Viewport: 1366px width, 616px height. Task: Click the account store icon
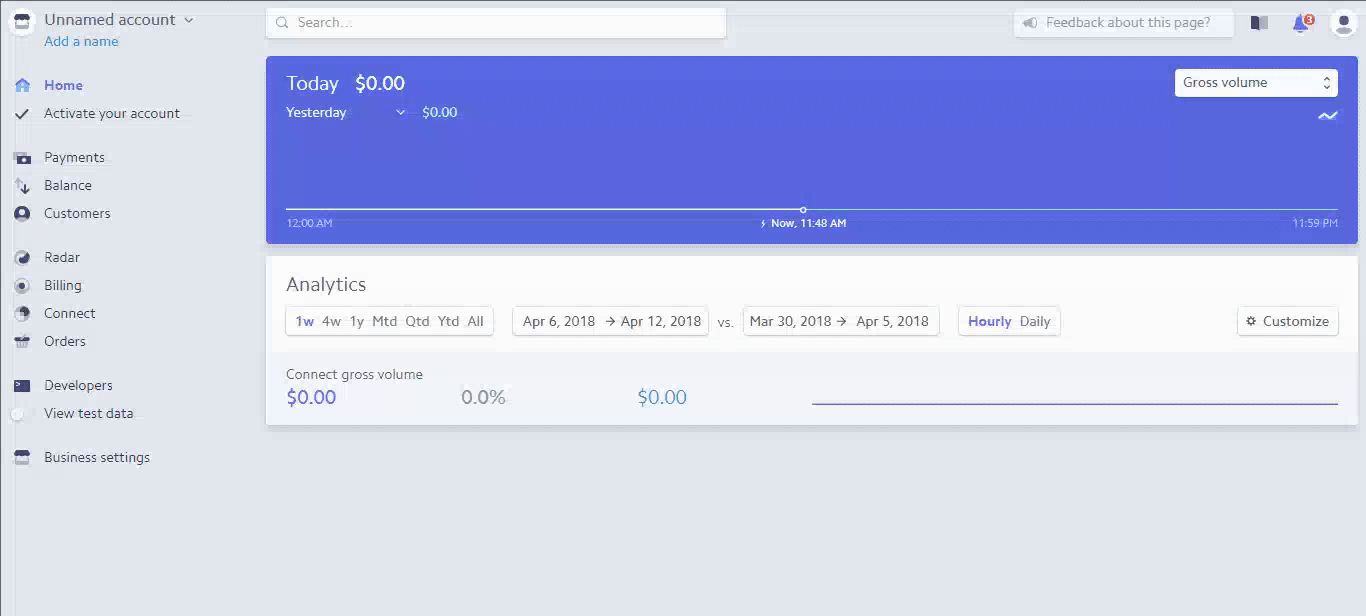[22, 22]
